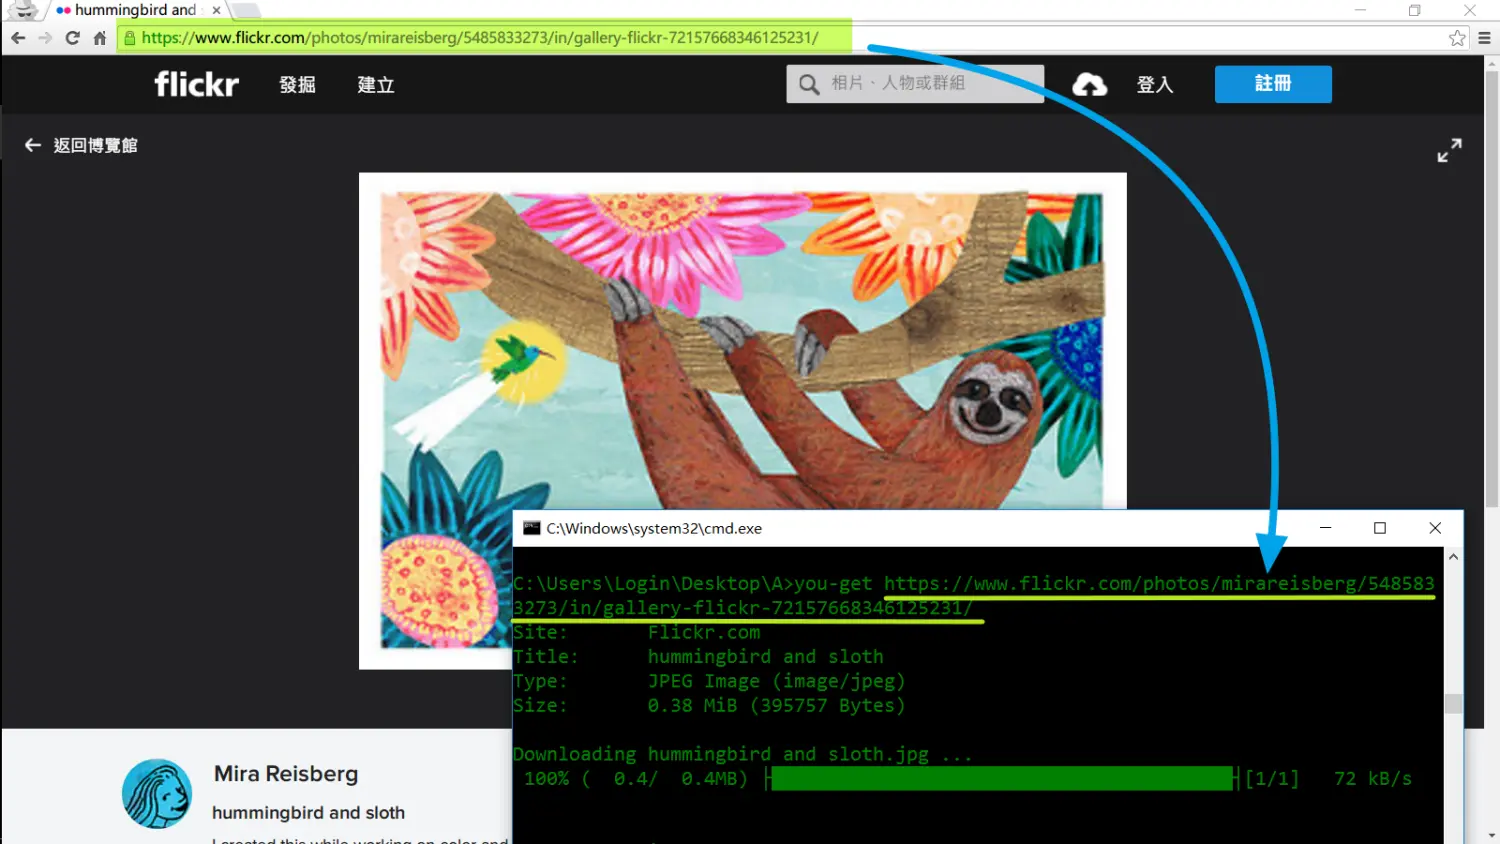Click the browser page vertical scrollbar
This screenshot has height=844, width=1500.
click(x=1491, y=290)
